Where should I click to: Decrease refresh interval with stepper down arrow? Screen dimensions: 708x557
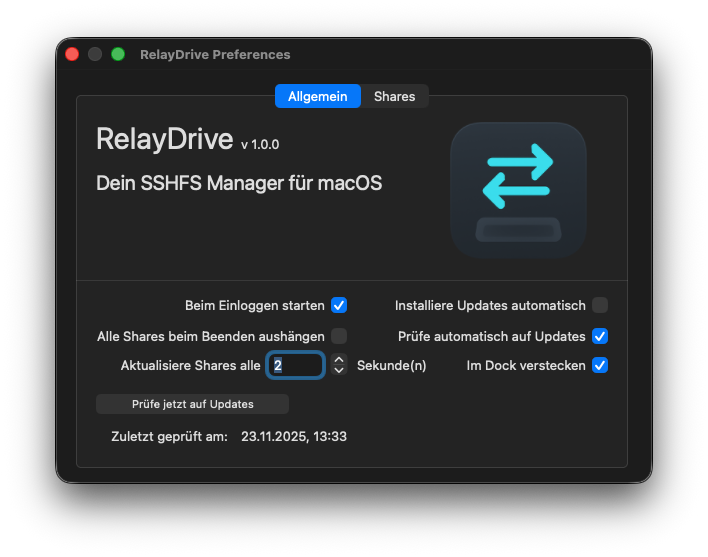pyautogui.click(x=339, y=371)
